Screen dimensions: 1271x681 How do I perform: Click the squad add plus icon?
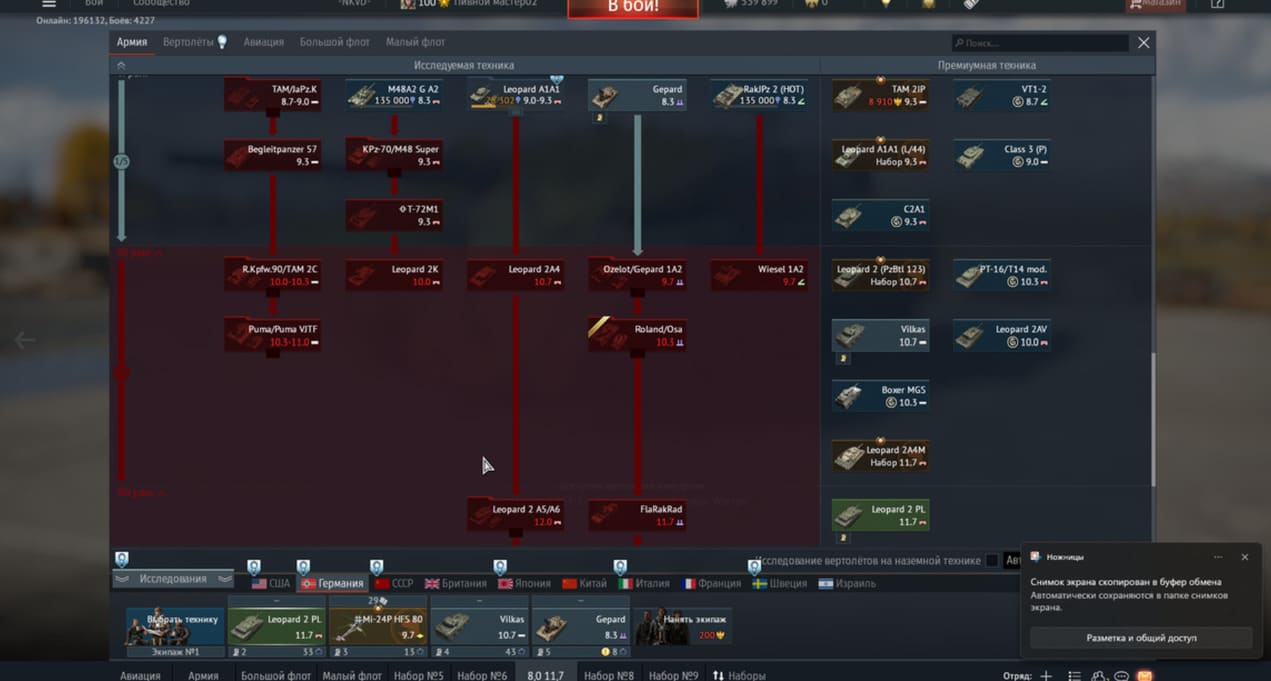coord(1045,675)
